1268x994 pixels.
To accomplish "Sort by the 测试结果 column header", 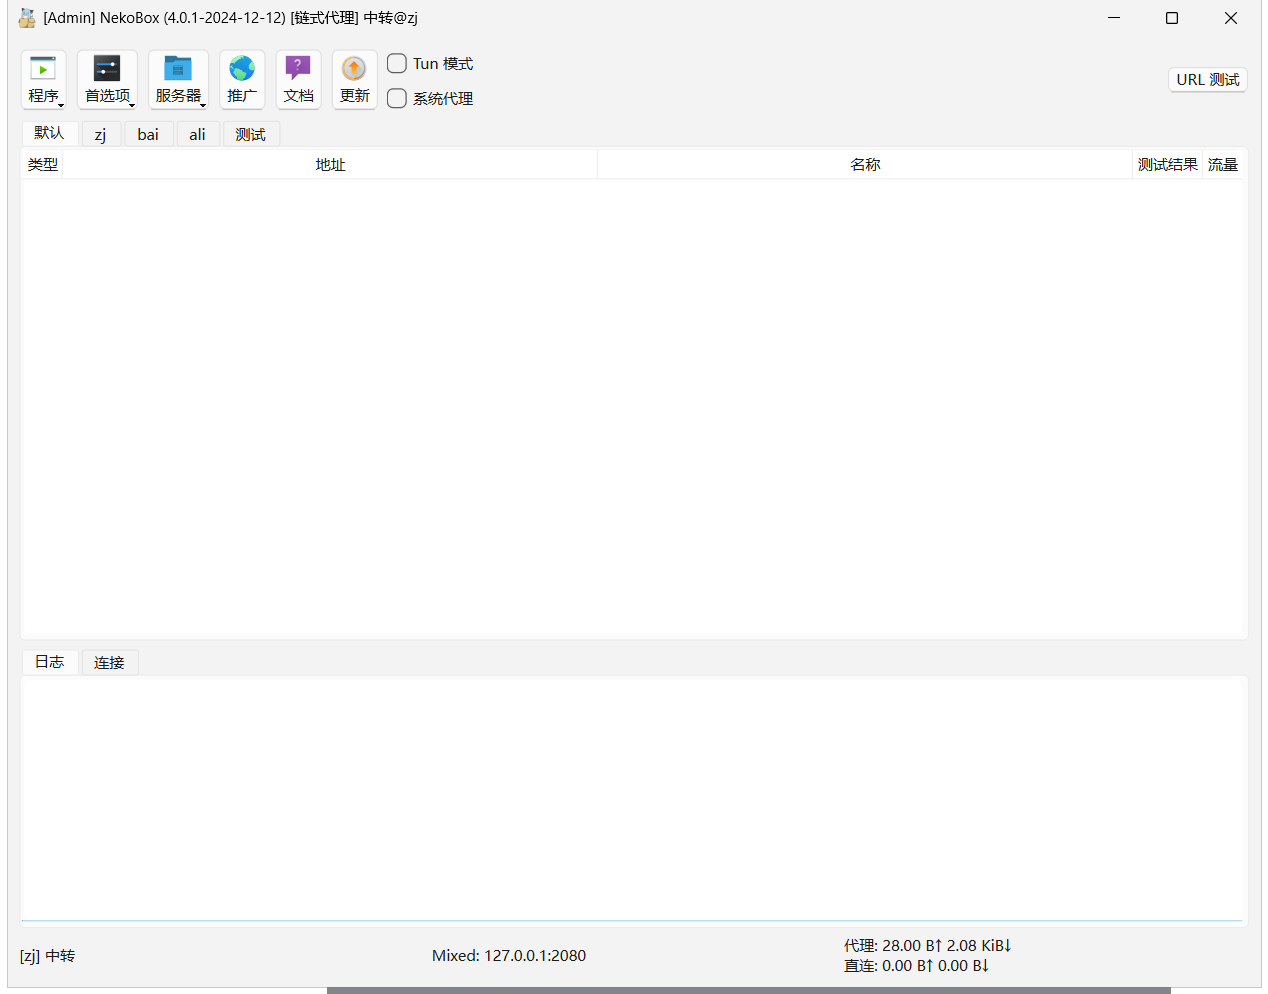I will tap(1167, 165).
